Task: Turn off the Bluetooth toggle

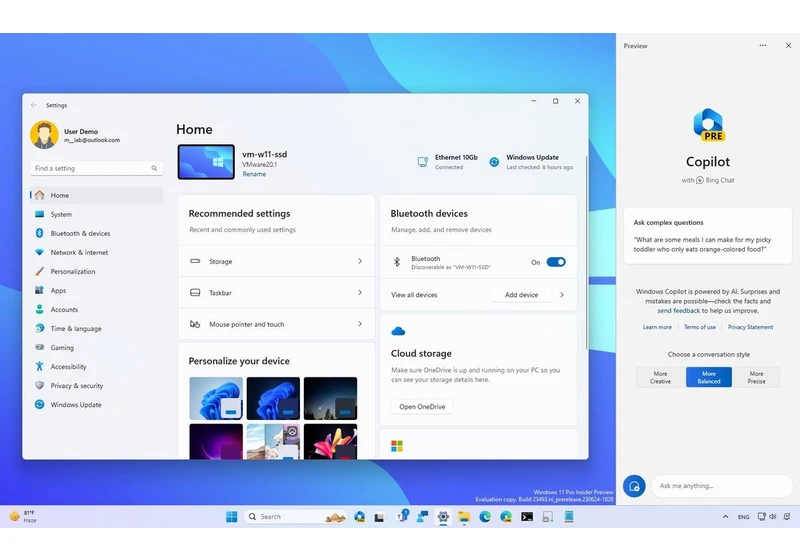Action: (556, 262)
